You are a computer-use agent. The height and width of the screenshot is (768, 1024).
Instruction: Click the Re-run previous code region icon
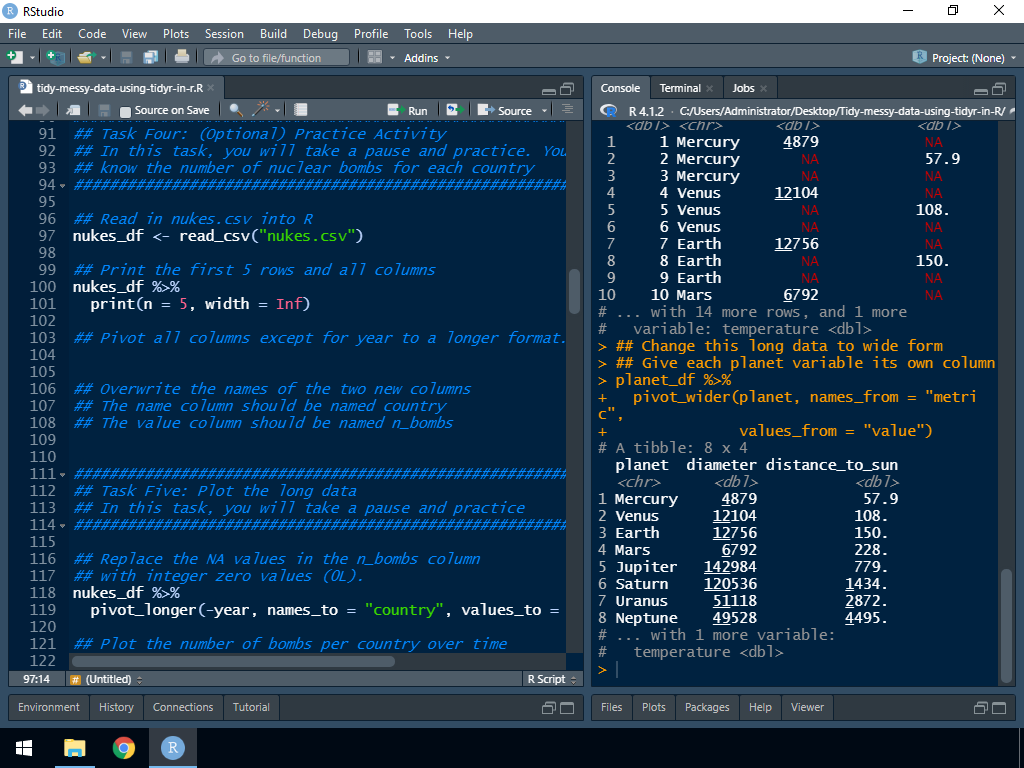click(x=454, y=110)
